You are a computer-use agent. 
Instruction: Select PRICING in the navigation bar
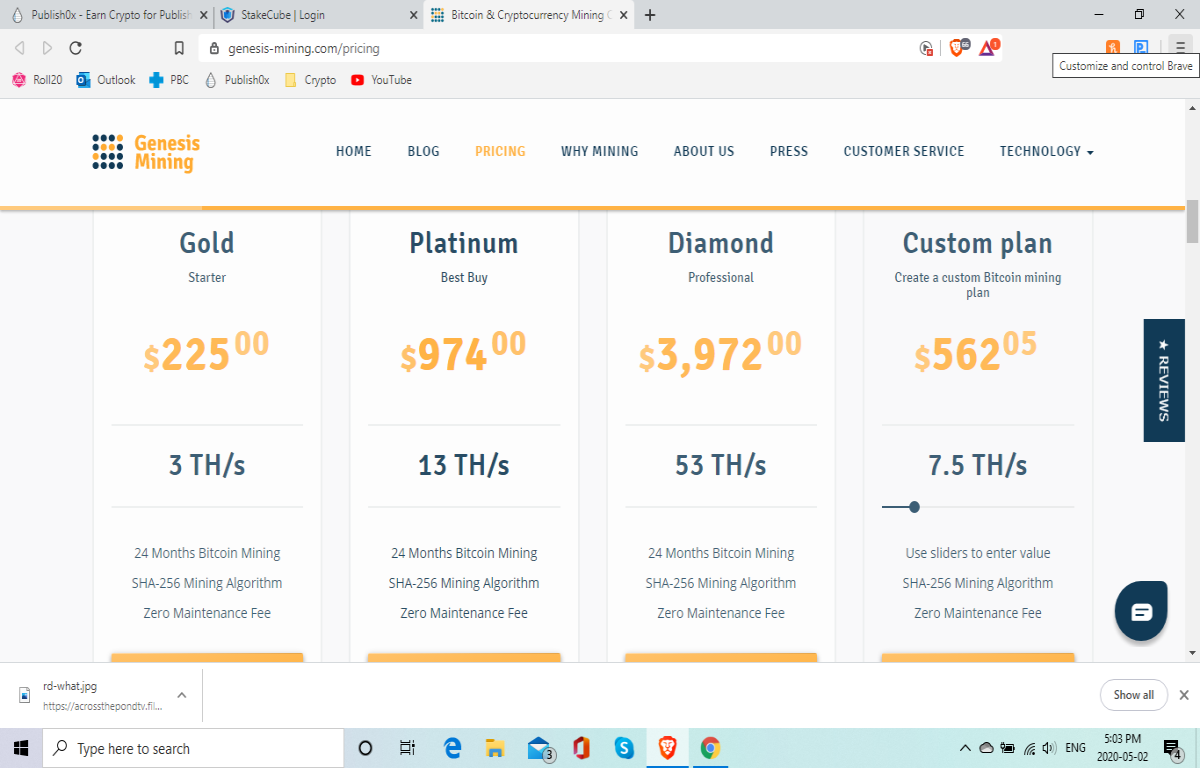coord(500,151)
